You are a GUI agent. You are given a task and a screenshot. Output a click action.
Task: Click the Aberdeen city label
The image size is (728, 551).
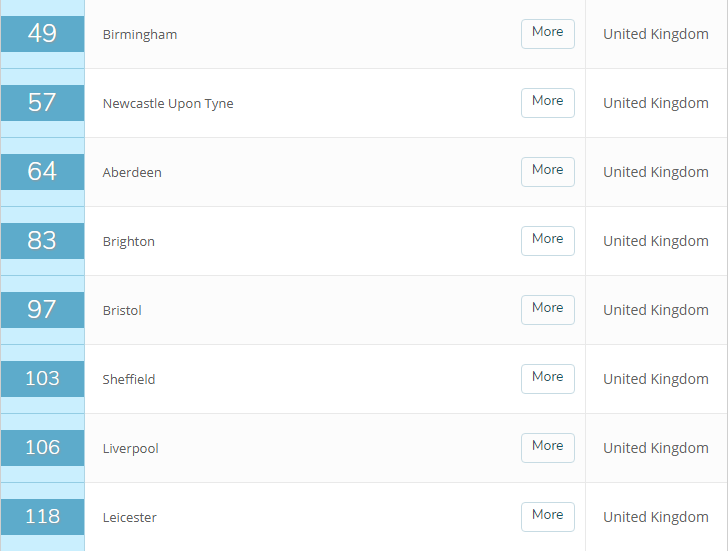[x=132, y=173]
